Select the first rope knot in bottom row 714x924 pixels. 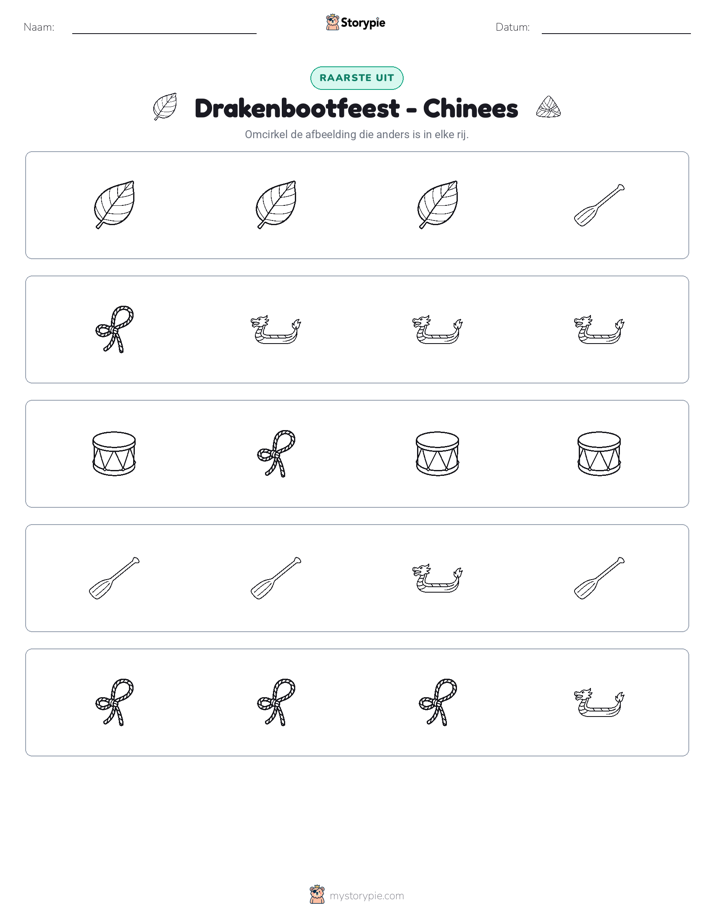tap(114, 702)
